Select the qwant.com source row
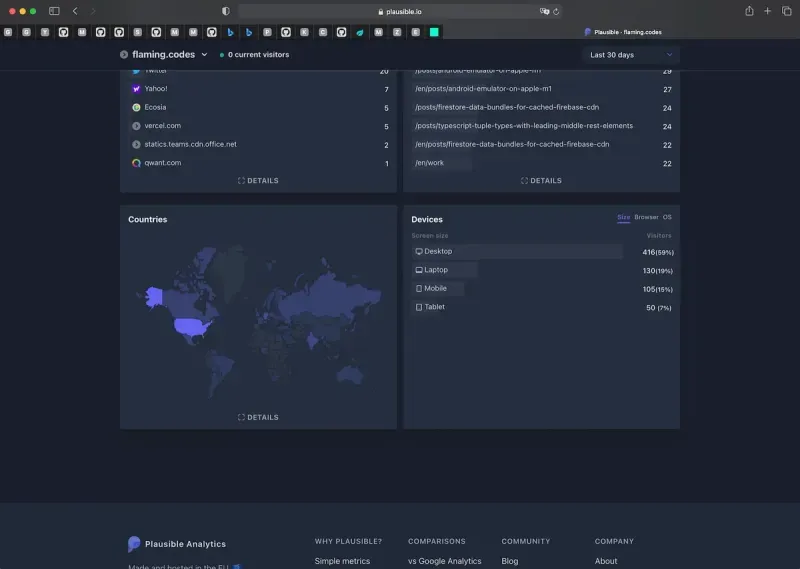Viewport: 800px width, 569px height. [259, 163]
